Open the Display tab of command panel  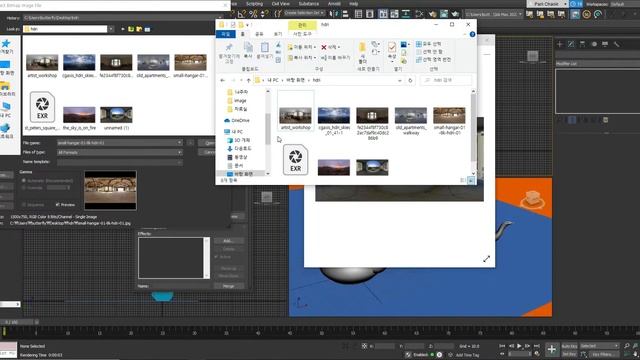(605, 44)
